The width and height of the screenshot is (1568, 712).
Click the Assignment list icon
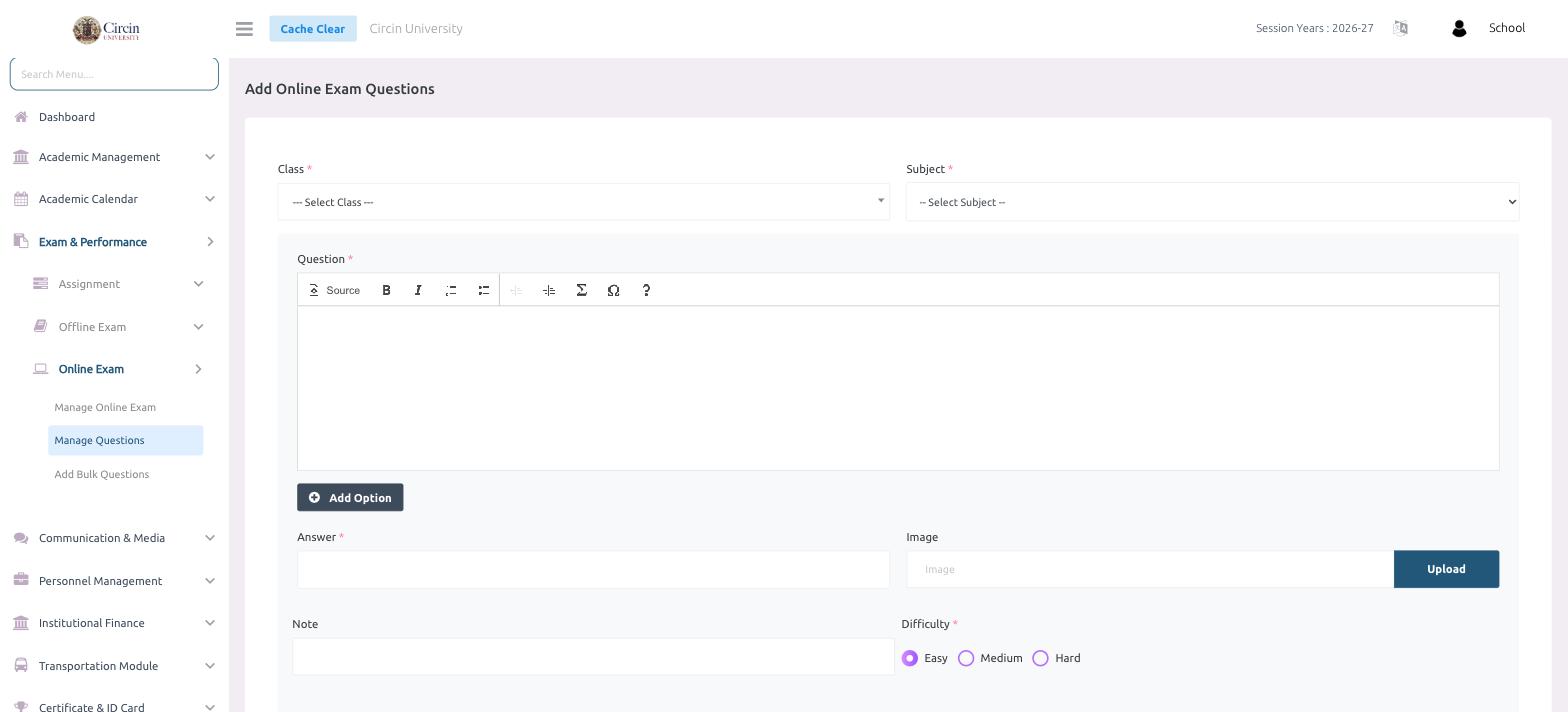(x=40, y=284)
